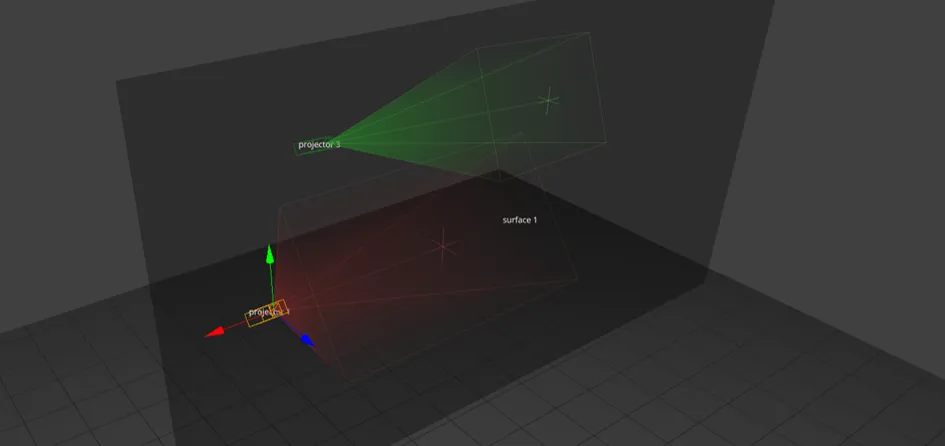Click the blue Z-axis gizmo arrow

(307, 341)
